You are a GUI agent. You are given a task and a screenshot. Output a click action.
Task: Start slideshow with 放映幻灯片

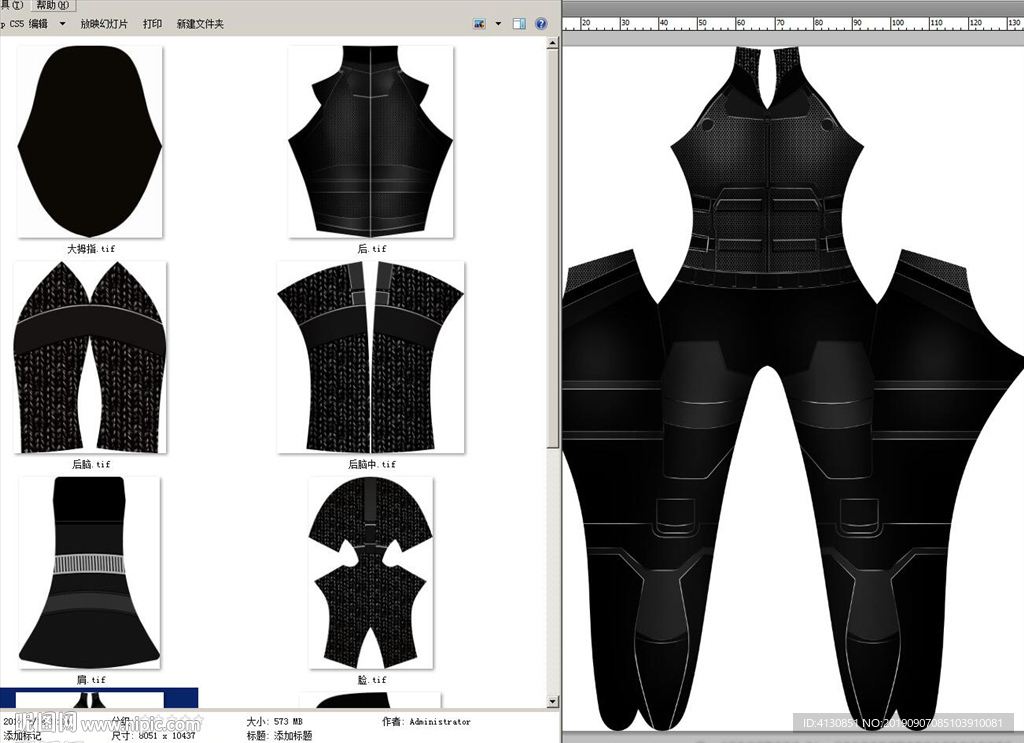point(104,23)
